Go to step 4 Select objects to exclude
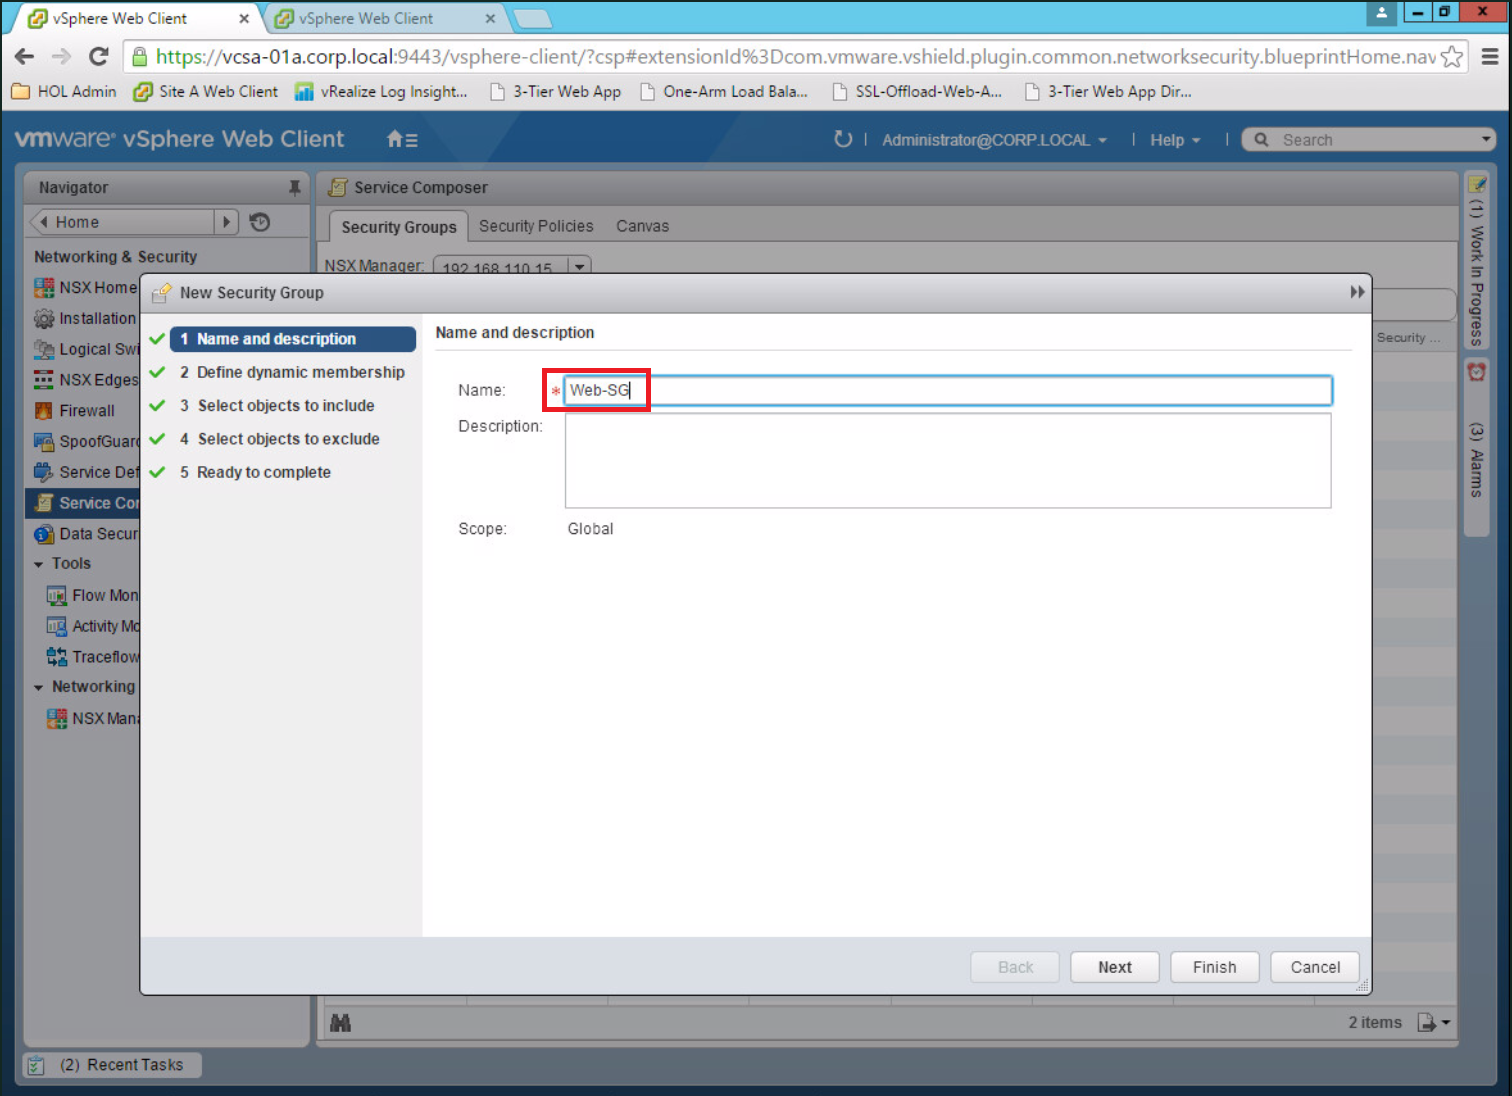Screen dimensions: 1512x1096 [280, 439]
